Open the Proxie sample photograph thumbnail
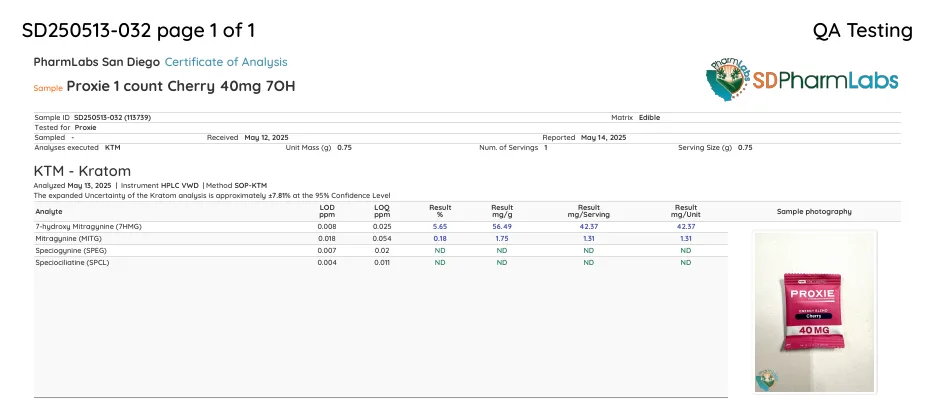935x415 pixels. click(815, 312)
